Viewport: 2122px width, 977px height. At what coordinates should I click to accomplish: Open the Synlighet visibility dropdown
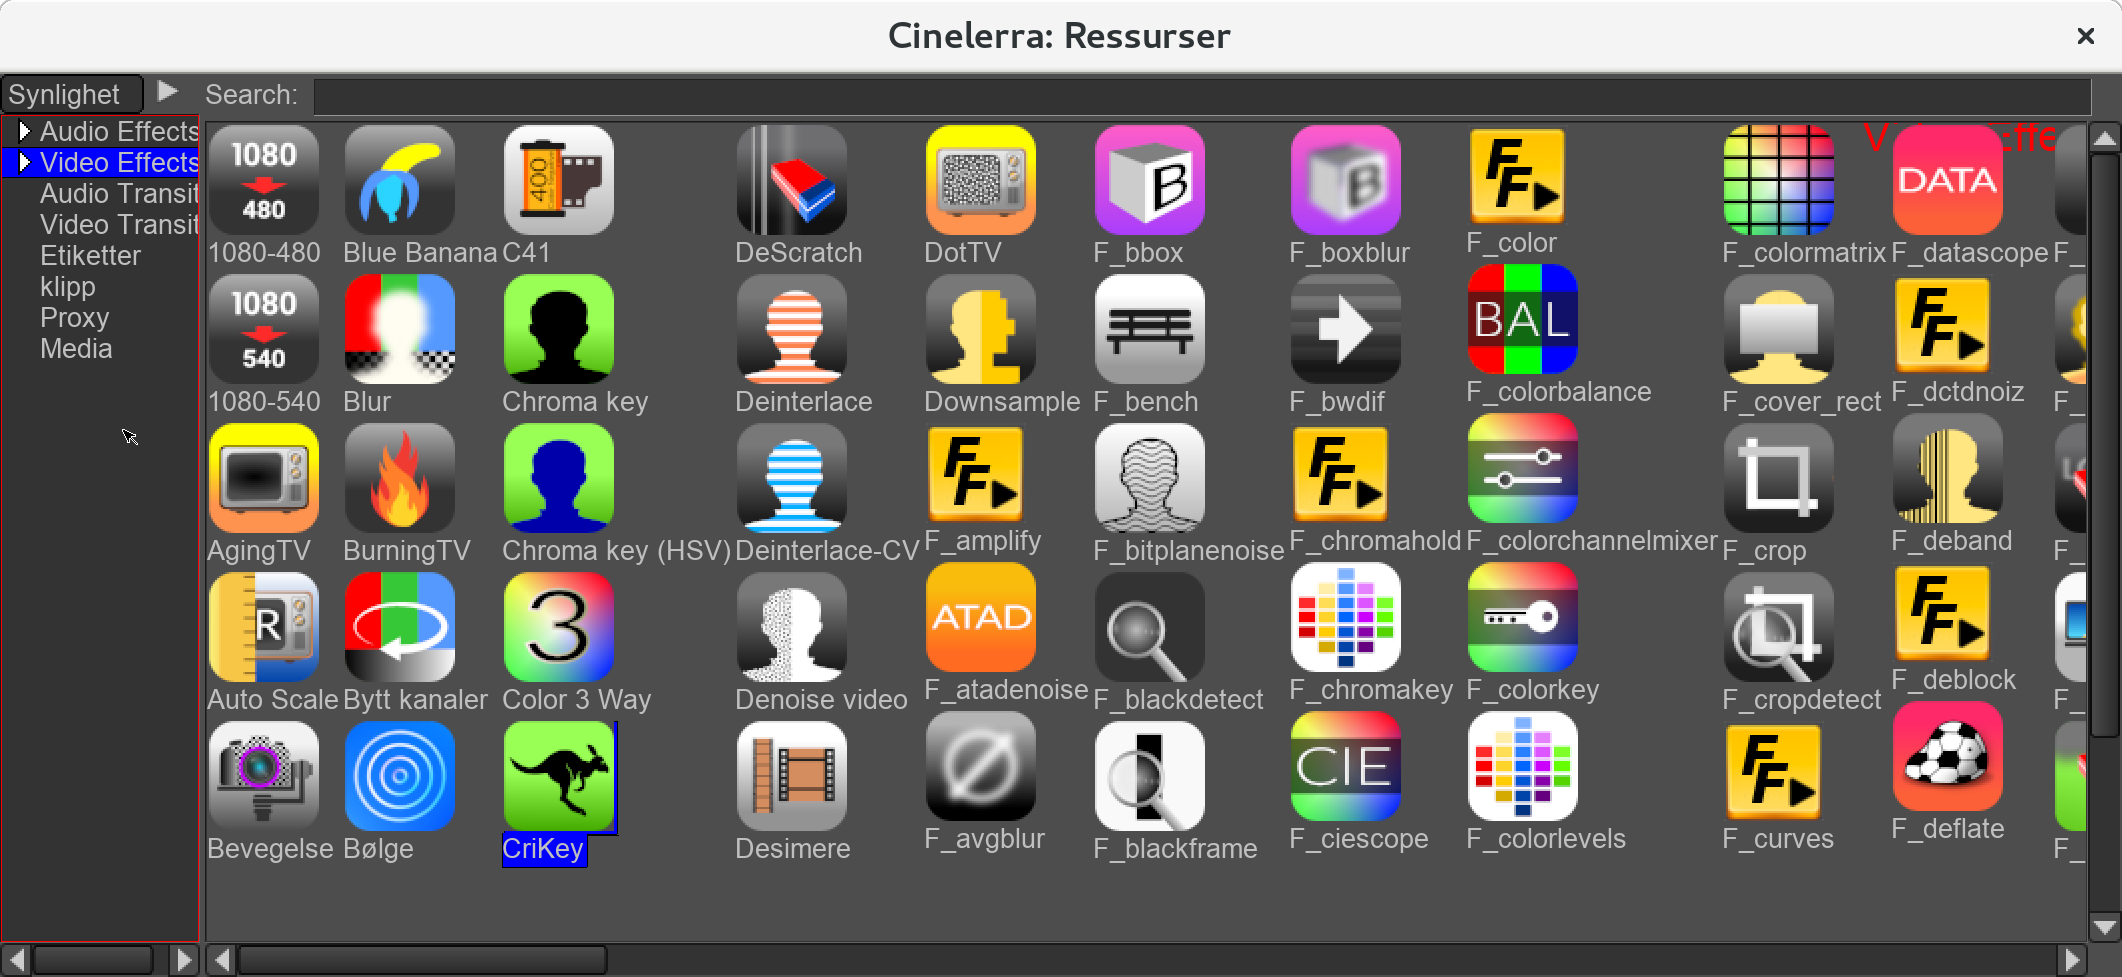(x=72, y=94)
